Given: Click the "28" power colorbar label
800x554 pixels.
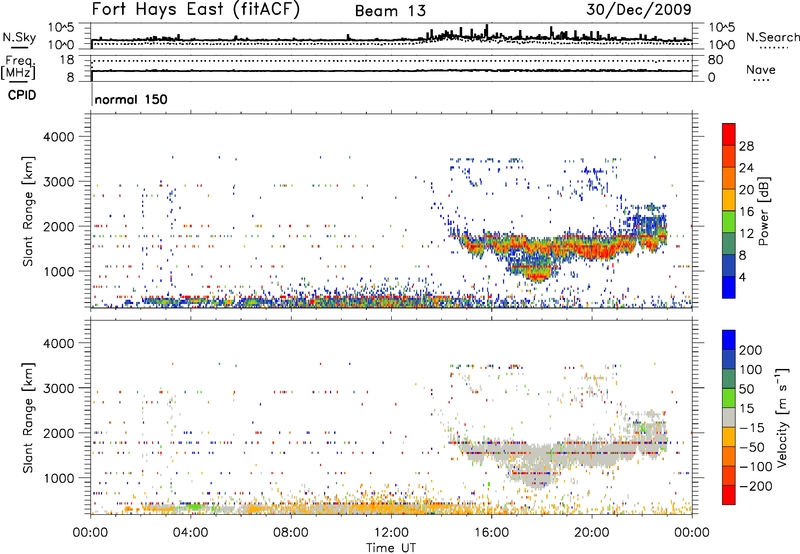Looking at the screenshot, I should click(746, 146).
